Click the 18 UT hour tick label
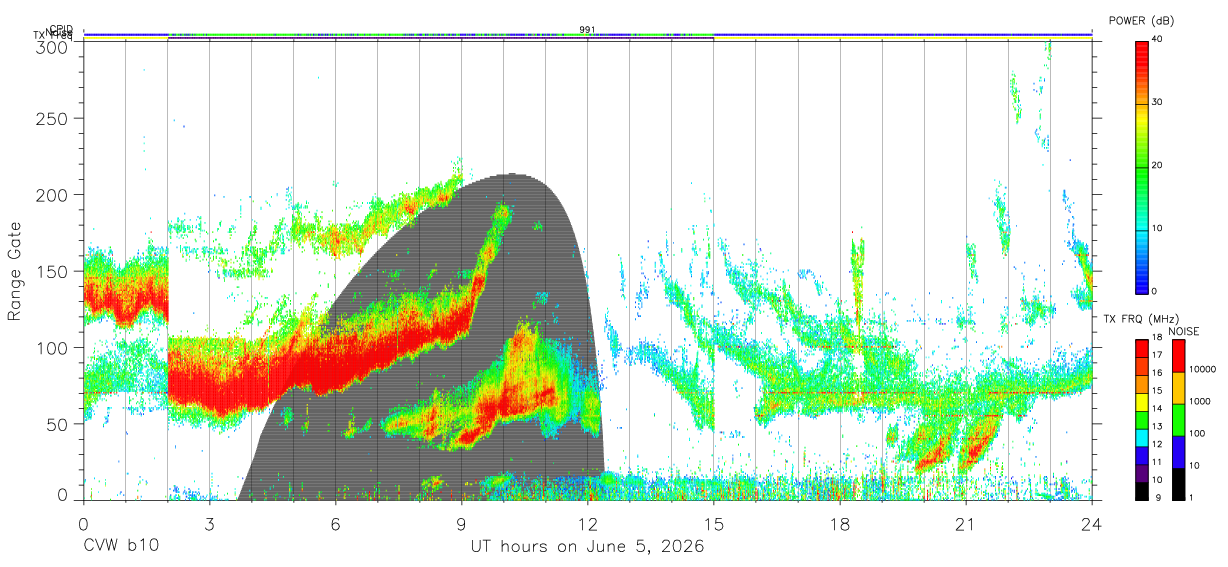1228x567 pixels. (x=840, y=523)
